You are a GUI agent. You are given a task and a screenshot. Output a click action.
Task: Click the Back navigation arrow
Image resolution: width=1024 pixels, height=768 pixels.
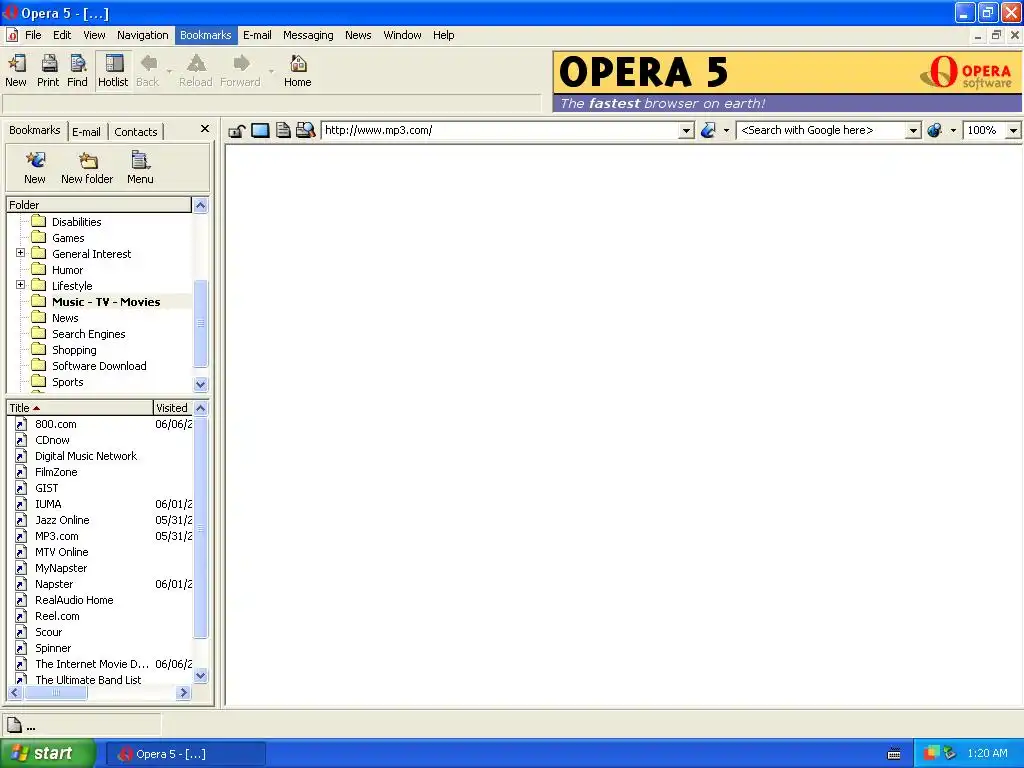tap(148, 70)
